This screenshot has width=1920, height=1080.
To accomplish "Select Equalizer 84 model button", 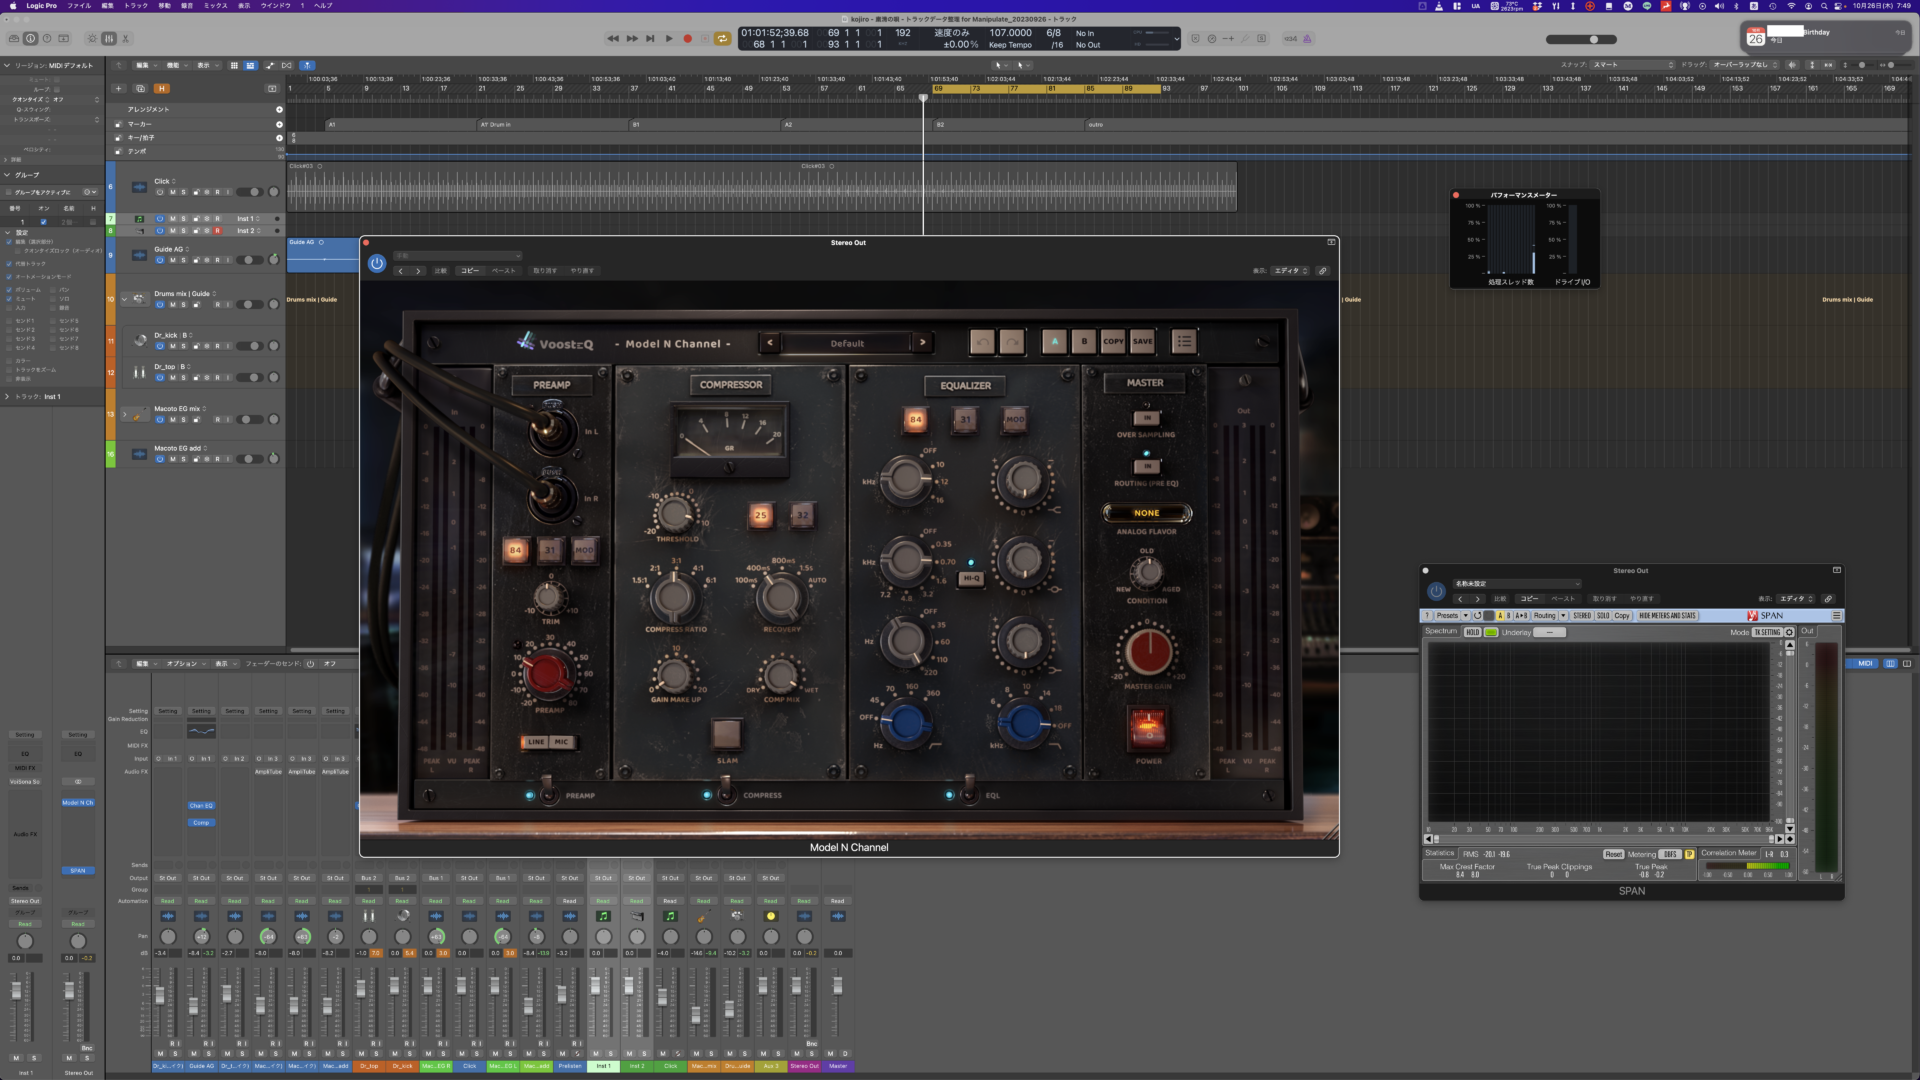I will (915, 420).
